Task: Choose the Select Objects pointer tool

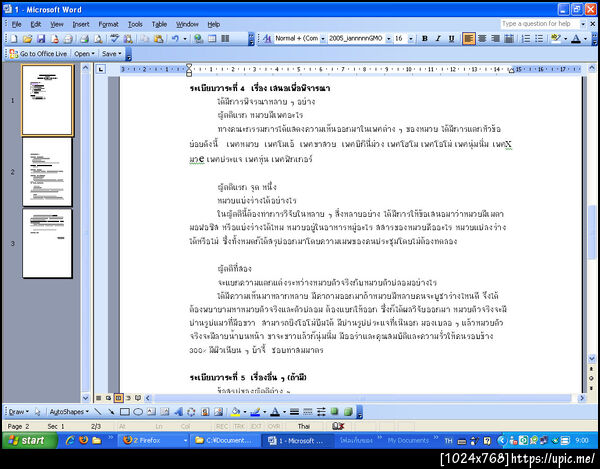Action: point(37,412)
